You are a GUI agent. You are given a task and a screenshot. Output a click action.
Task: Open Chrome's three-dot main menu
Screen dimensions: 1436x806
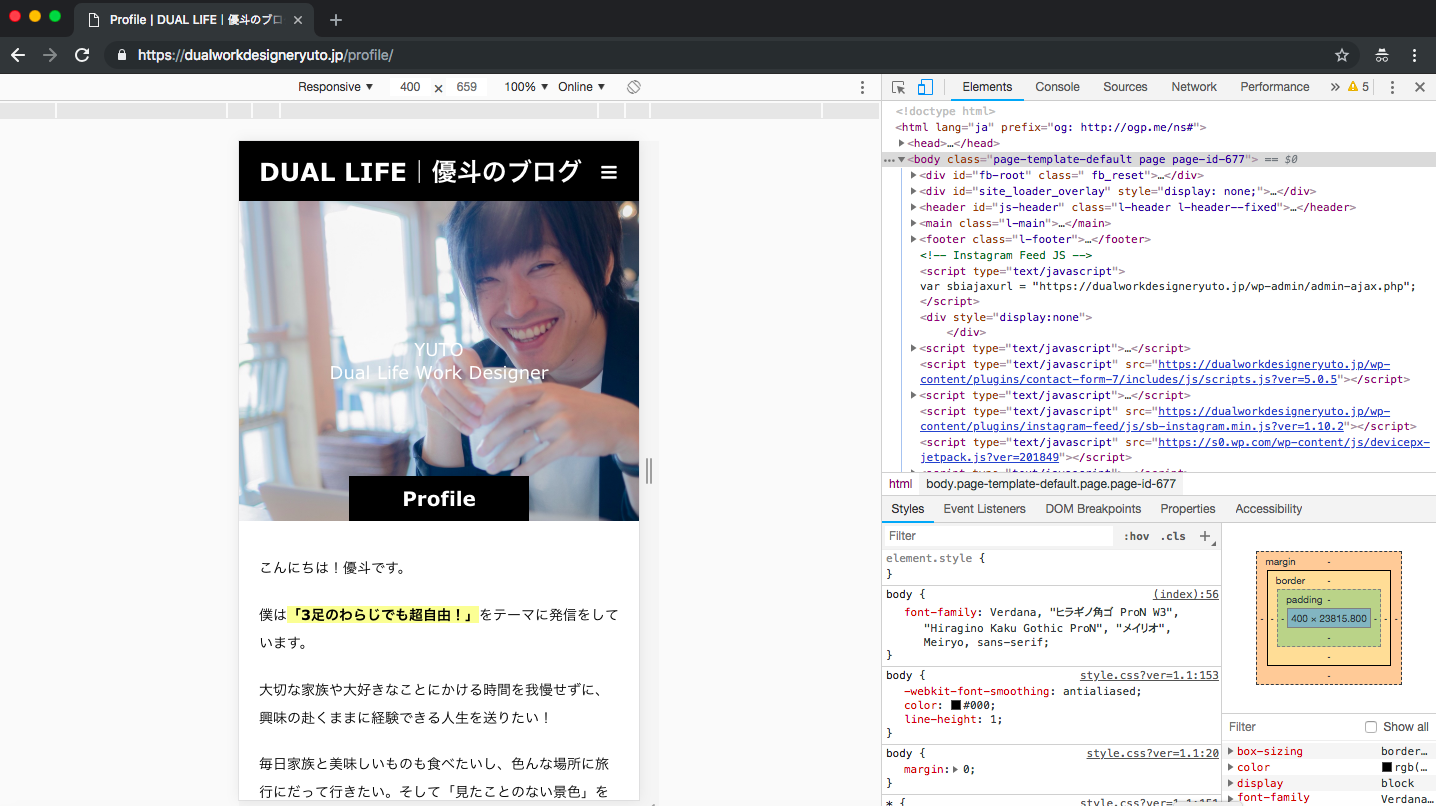[x=1414, y=55]
